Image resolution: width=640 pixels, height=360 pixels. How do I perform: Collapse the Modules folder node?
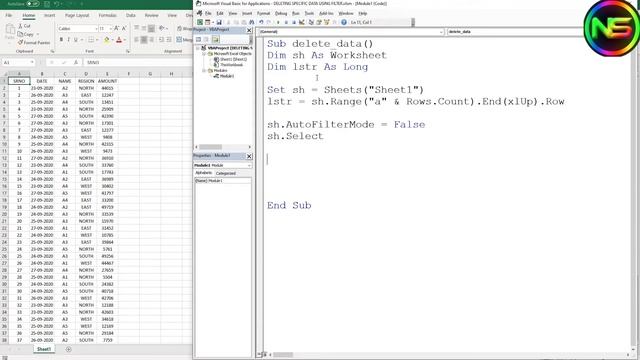coord(204,71)
